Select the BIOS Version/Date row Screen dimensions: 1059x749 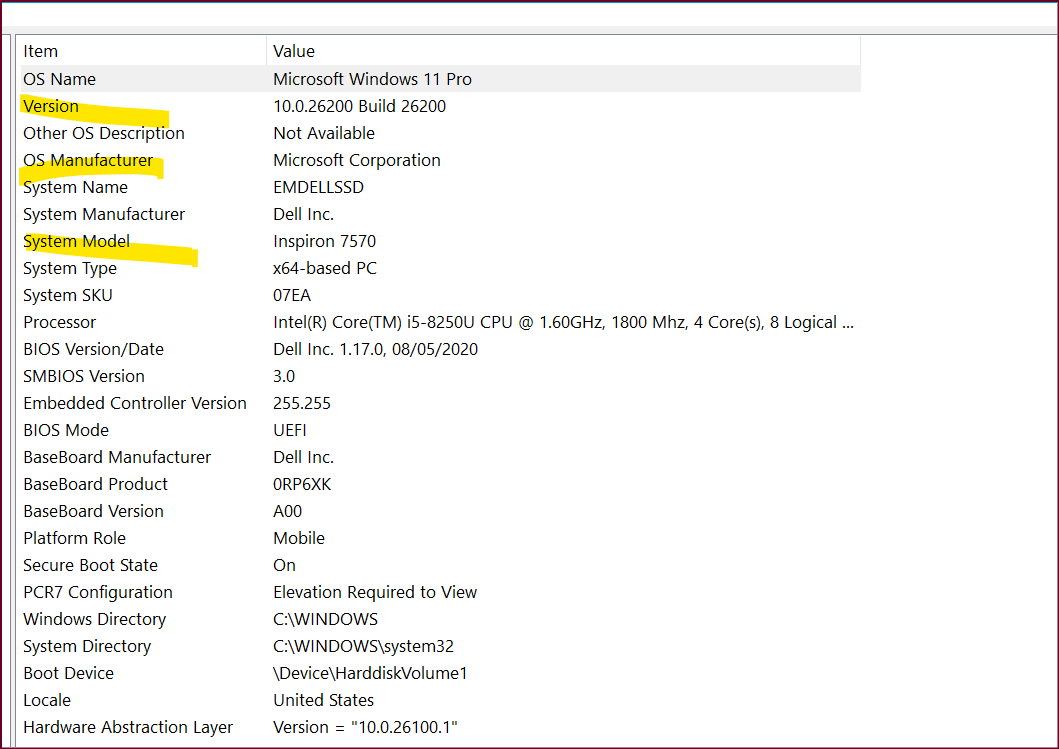click(440, 349)
